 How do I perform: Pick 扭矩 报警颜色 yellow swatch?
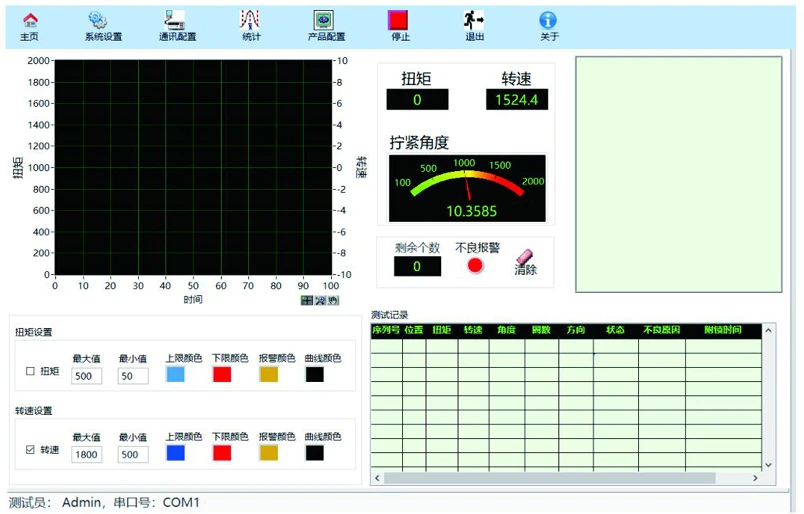[269, 374]
